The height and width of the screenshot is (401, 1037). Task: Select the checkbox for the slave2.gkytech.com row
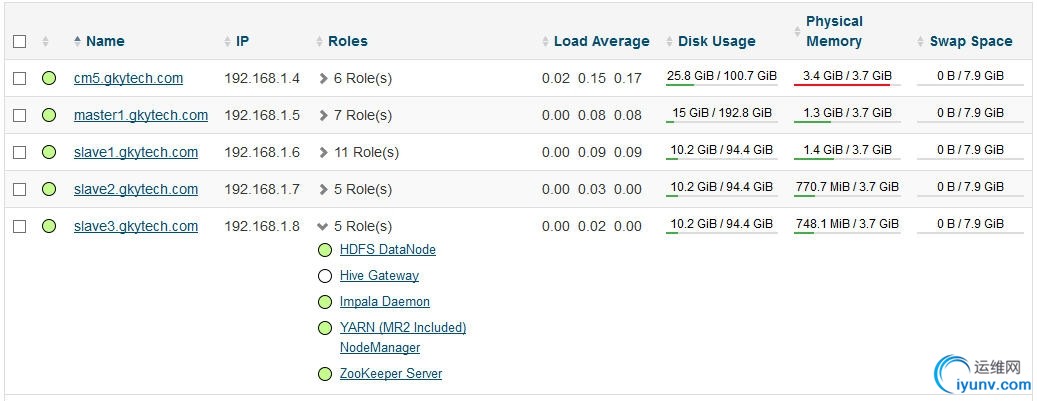20,189
